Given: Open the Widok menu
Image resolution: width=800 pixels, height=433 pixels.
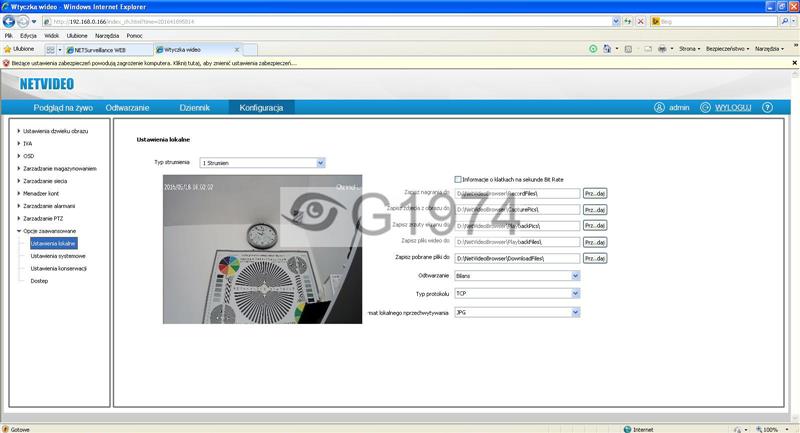Looking at the screenshot, I should click(52, 36).
